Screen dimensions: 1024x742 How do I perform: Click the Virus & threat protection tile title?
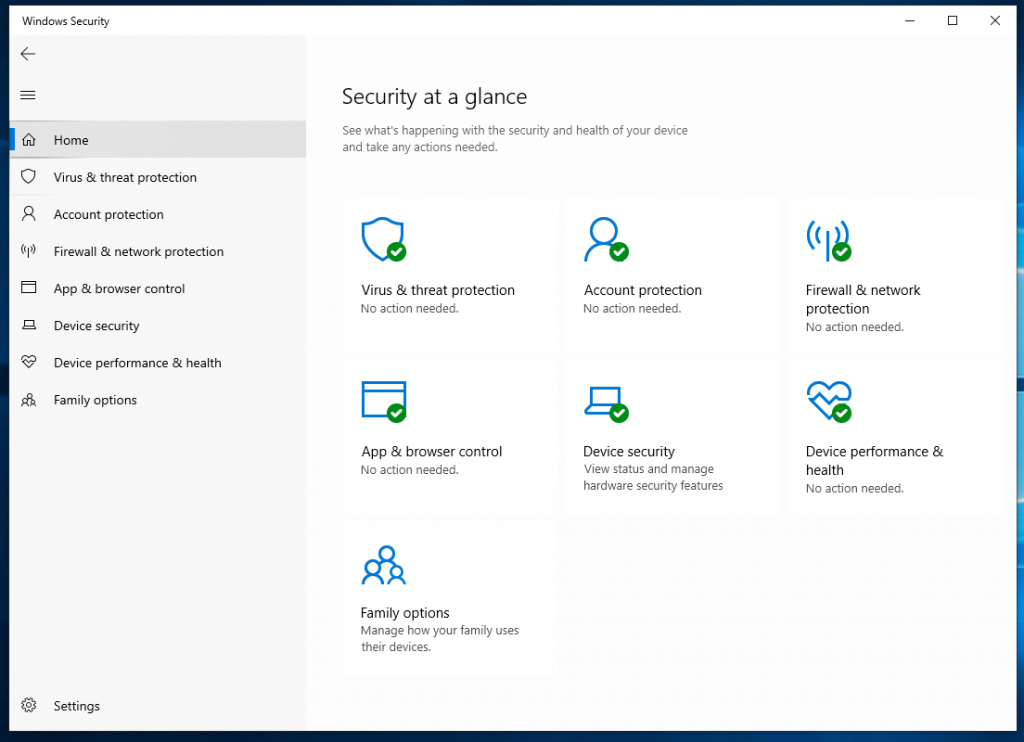coord(438,290)
